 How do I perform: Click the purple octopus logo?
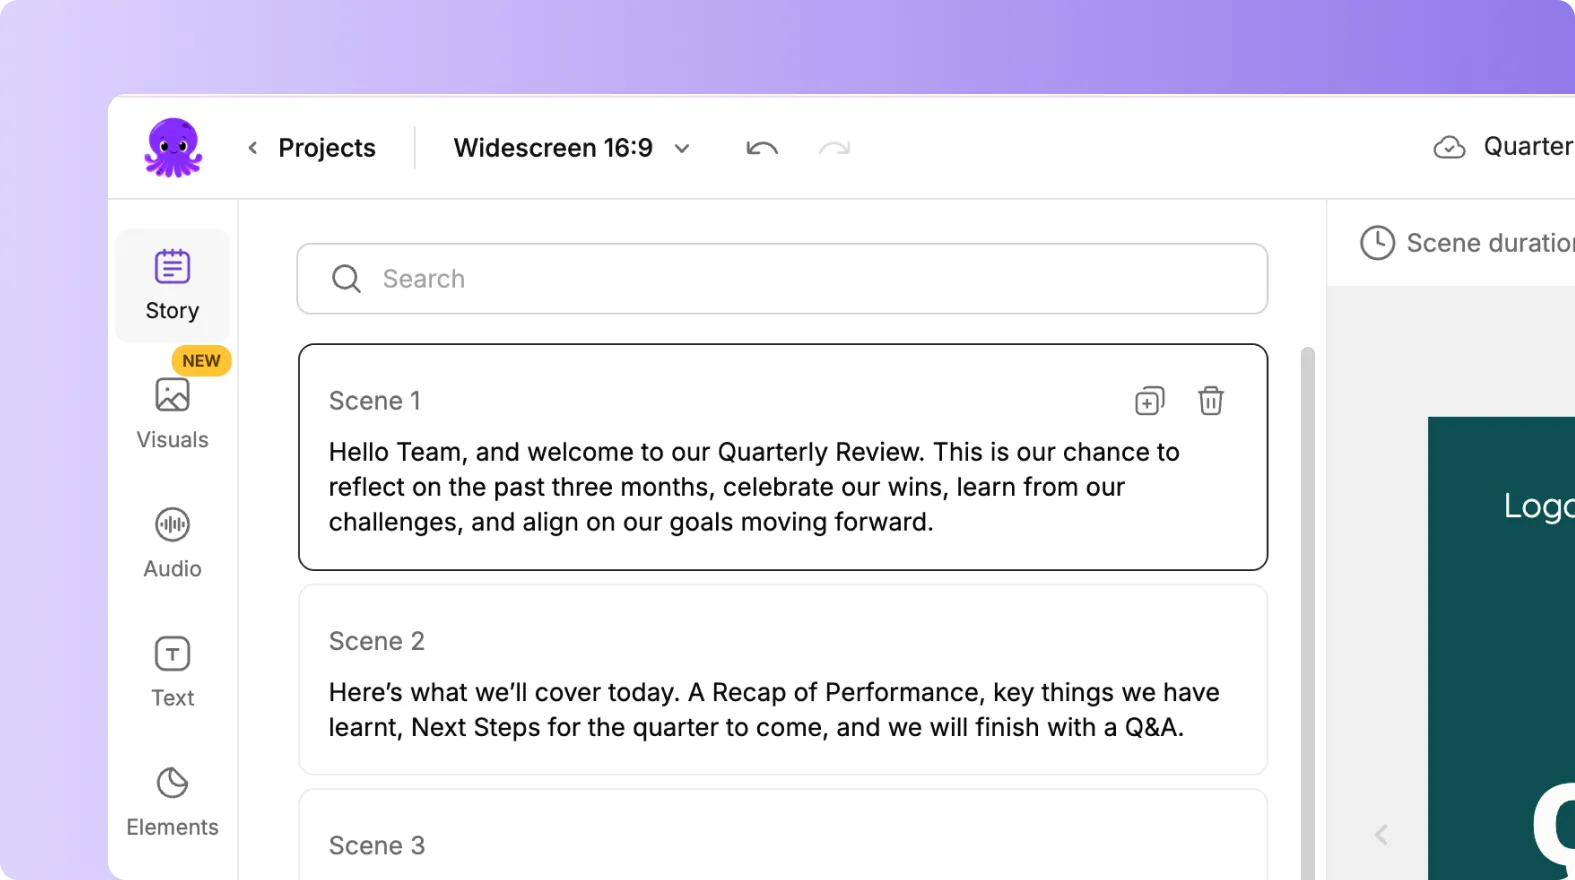(x=173, y=148)
